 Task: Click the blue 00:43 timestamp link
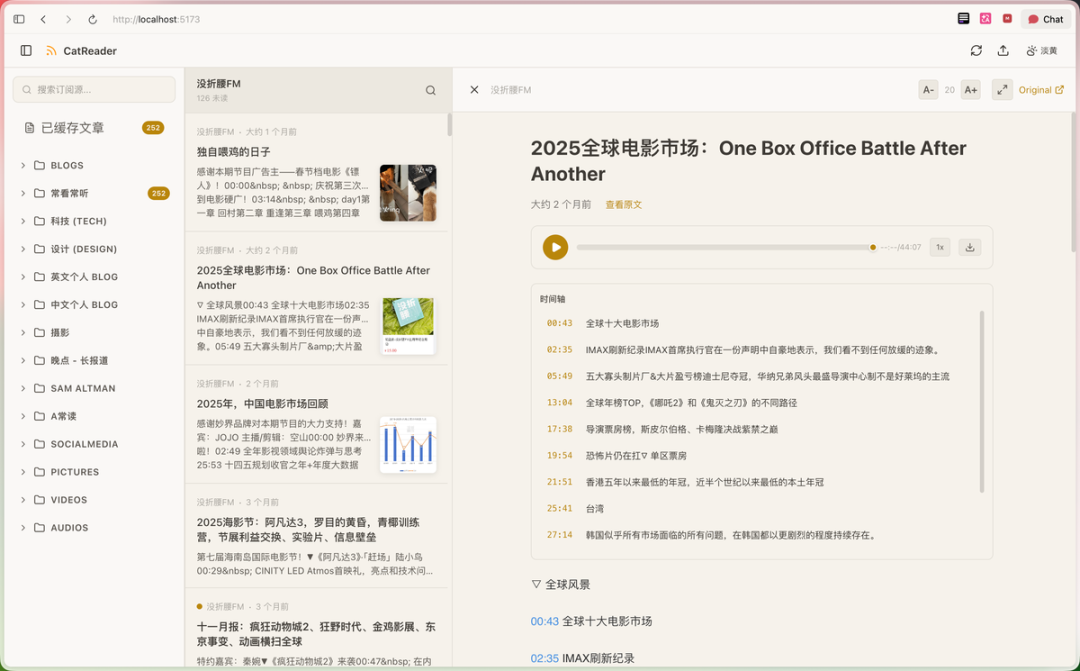544,621
